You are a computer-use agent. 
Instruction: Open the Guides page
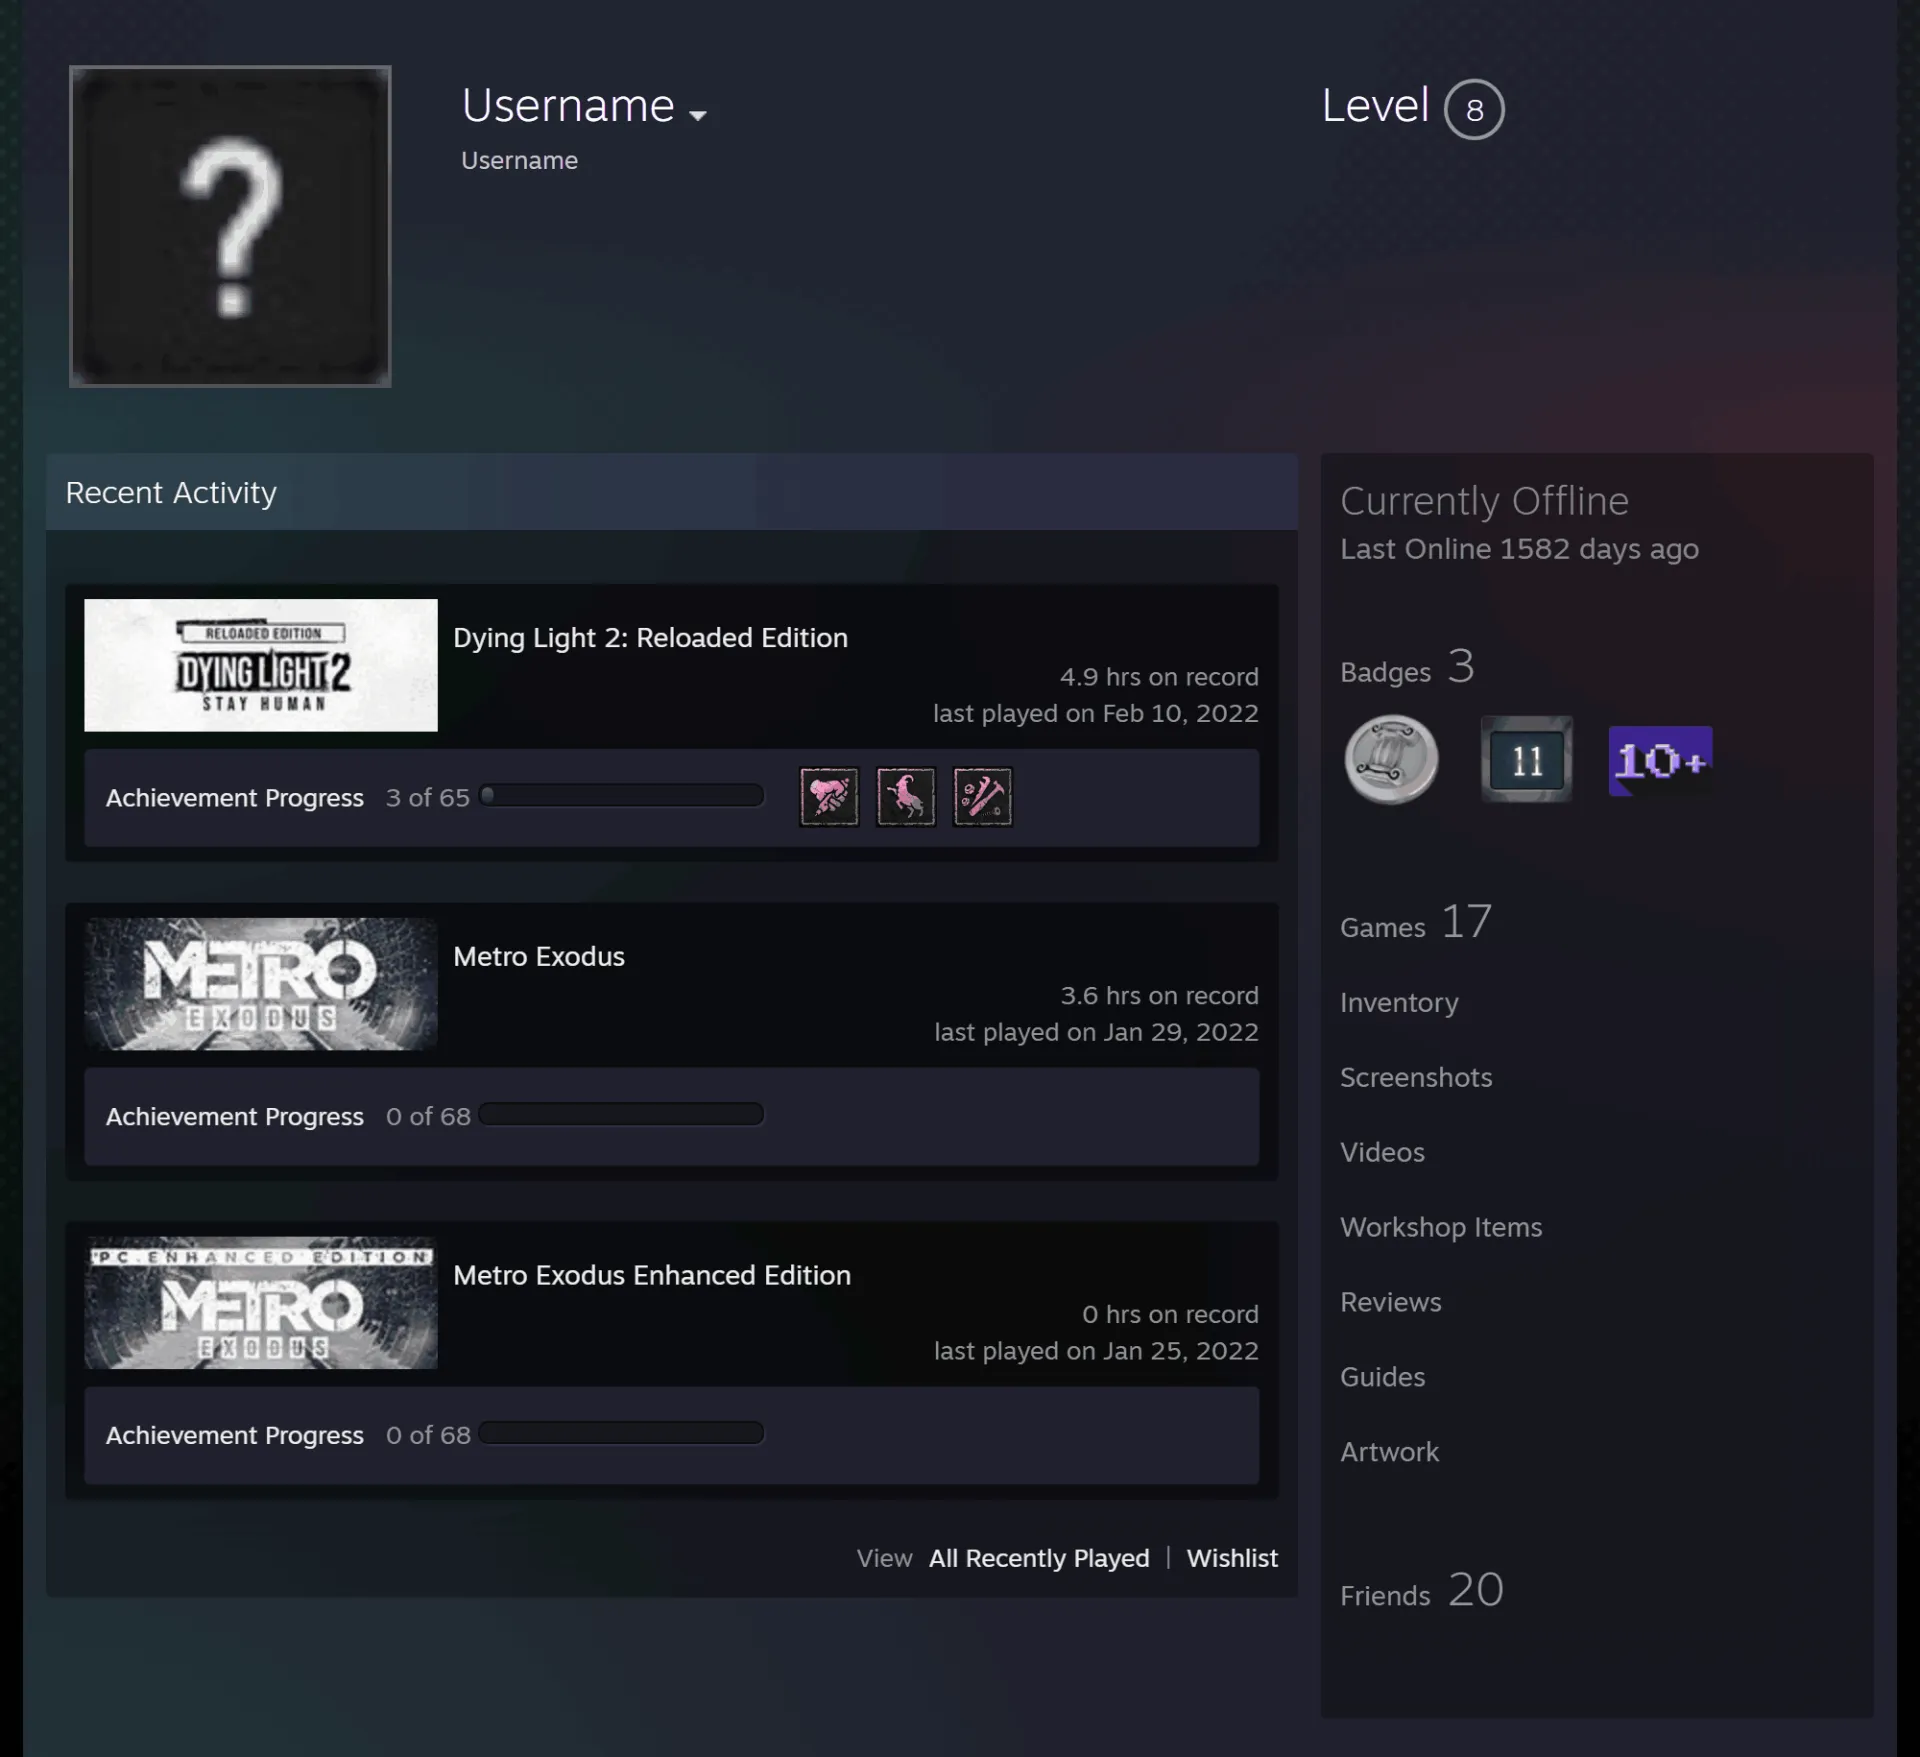pos(1382,1377)
